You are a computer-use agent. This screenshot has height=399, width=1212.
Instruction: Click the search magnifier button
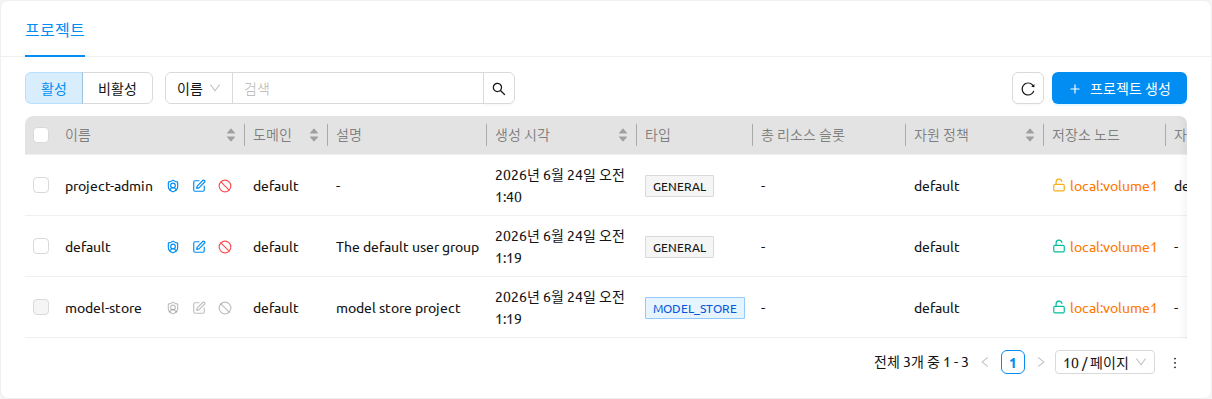[x=499, y=88]
